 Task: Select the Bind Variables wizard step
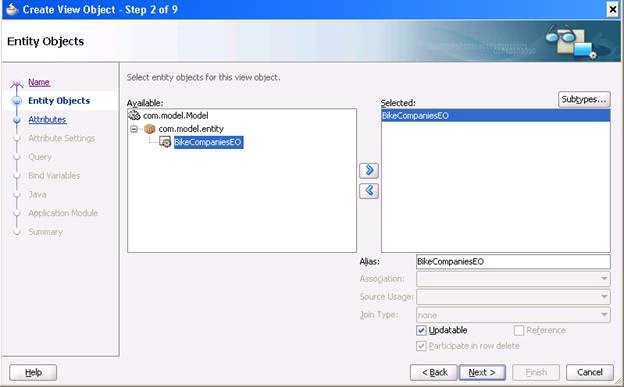pos(54,176)
